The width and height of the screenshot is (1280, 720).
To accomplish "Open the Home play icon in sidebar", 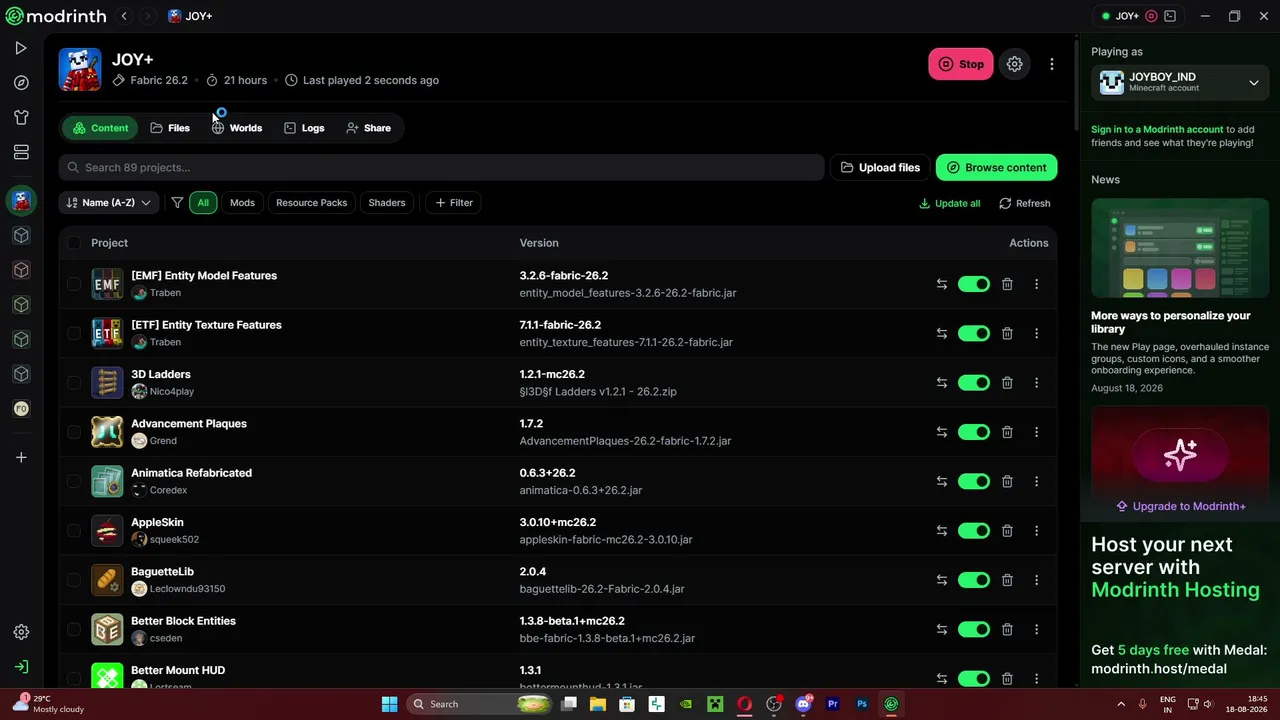I will (x=21, y=48).
